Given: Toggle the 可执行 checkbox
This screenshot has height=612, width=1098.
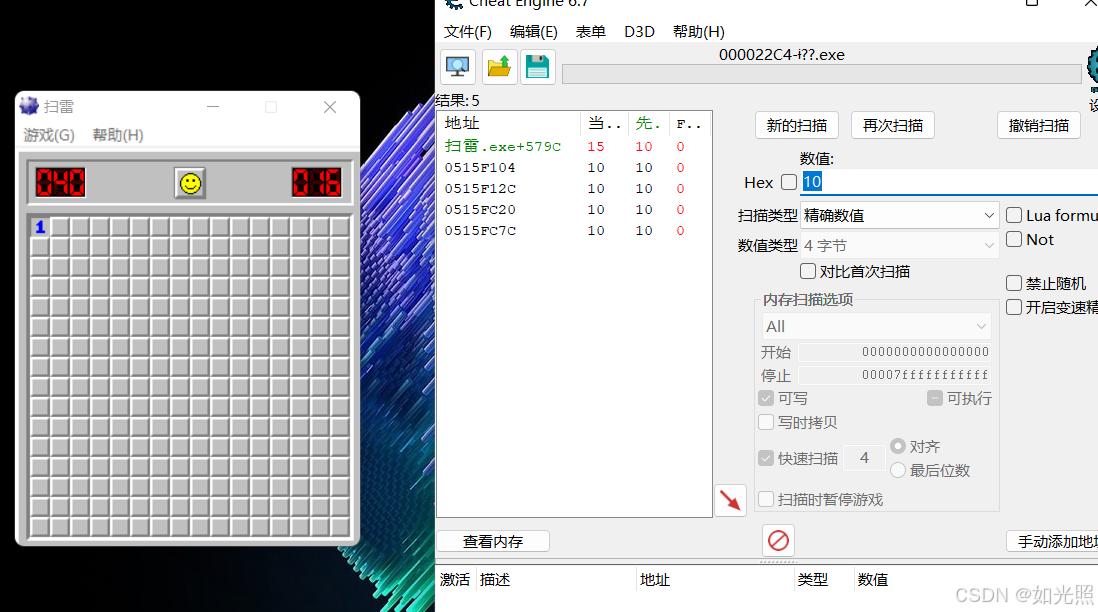Looking at the screenshot, I should (x=935, y=398).
